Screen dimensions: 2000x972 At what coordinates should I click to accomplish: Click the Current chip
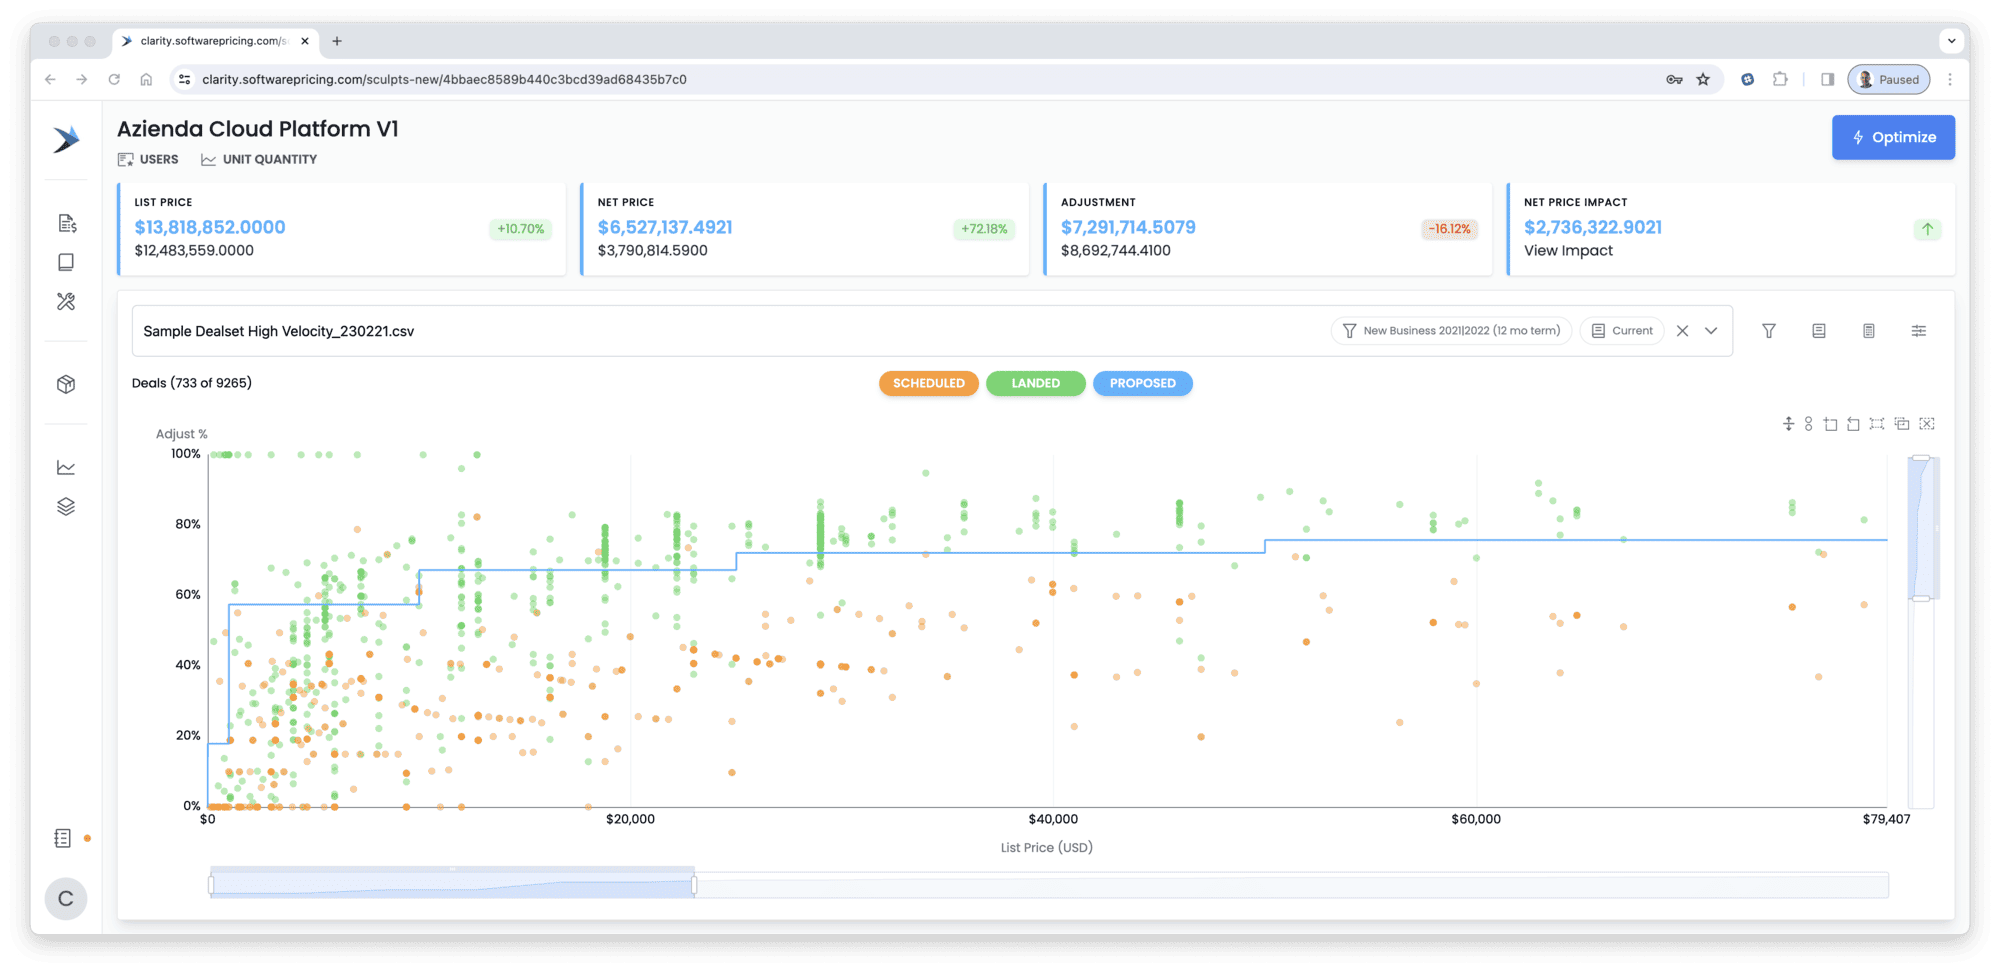click(1622, 331)
